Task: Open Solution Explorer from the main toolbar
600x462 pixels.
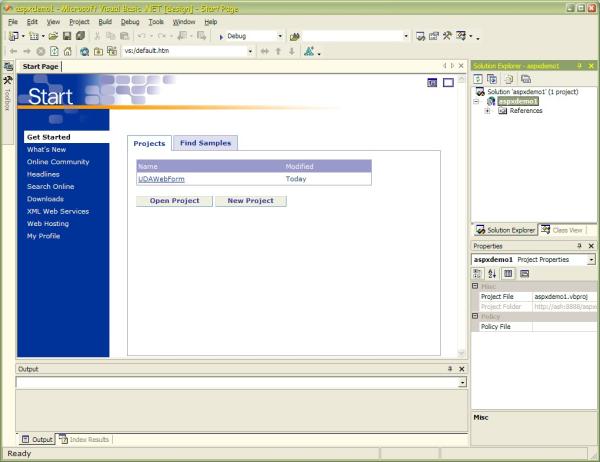Action: pos(420,36)
